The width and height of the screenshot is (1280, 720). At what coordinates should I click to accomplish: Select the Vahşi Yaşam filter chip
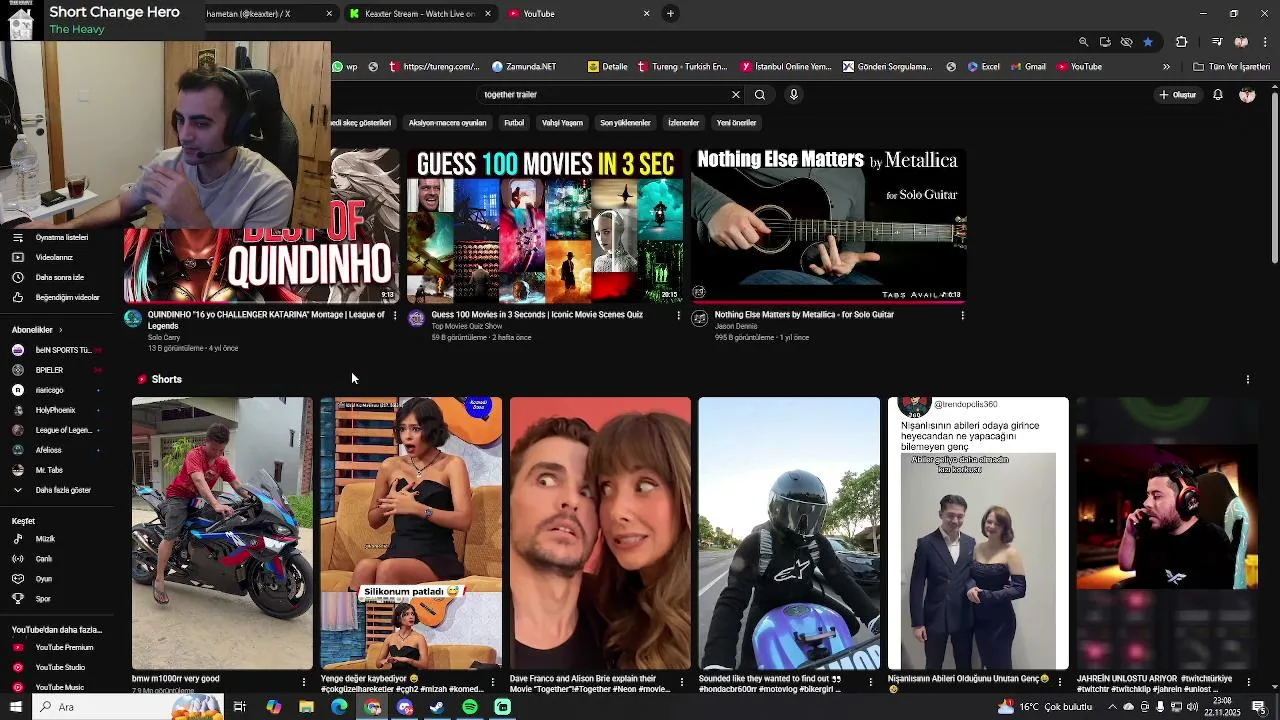pyautogui.click(x=562, y=123)
